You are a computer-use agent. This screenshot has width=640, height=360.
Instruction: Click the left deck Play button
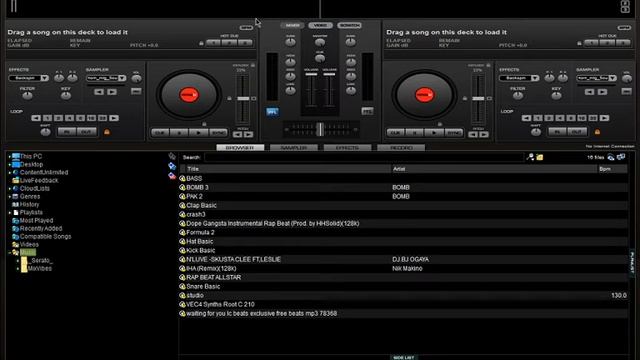click(x=198, y=133)
